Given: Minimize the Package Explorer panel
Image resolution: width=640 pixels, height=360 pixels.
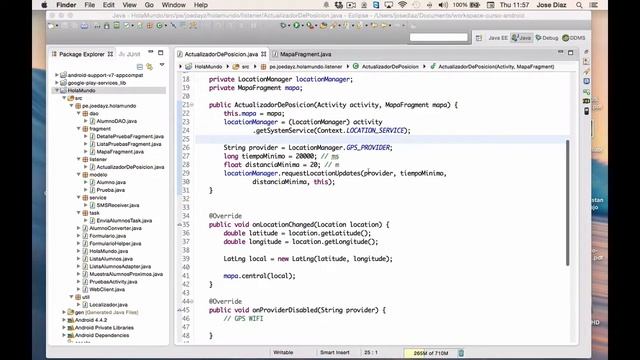Looking at the screenshot, I should 151,52.
